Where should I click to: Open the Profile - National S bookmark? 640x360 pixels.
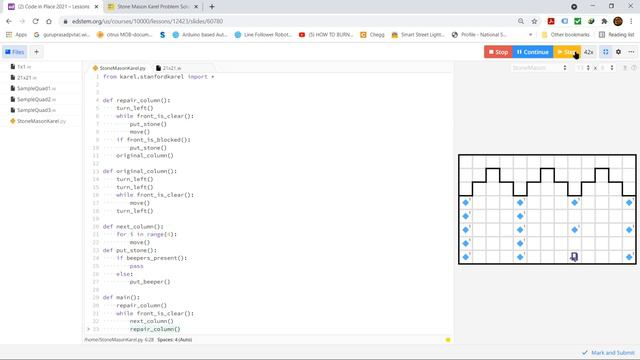479,35
